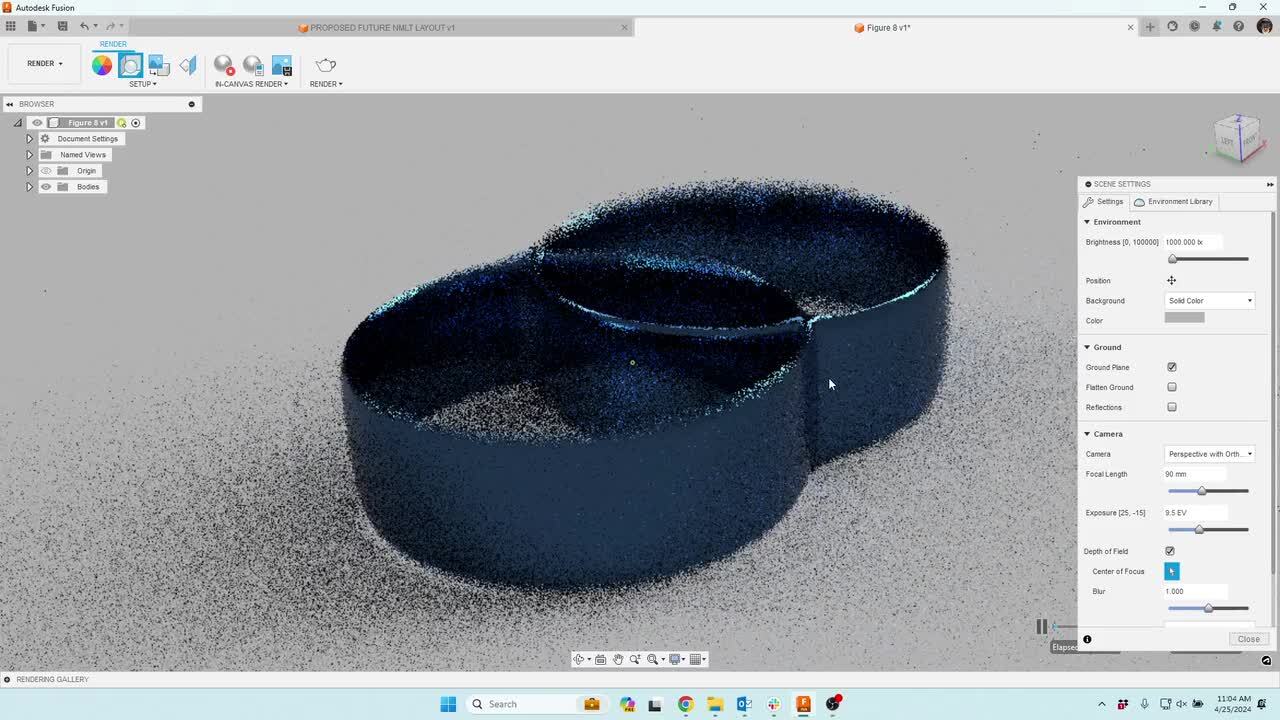Click the background Color swatch
The height and width of the screenshot is (720, 1280).
tap(1184, 318)
